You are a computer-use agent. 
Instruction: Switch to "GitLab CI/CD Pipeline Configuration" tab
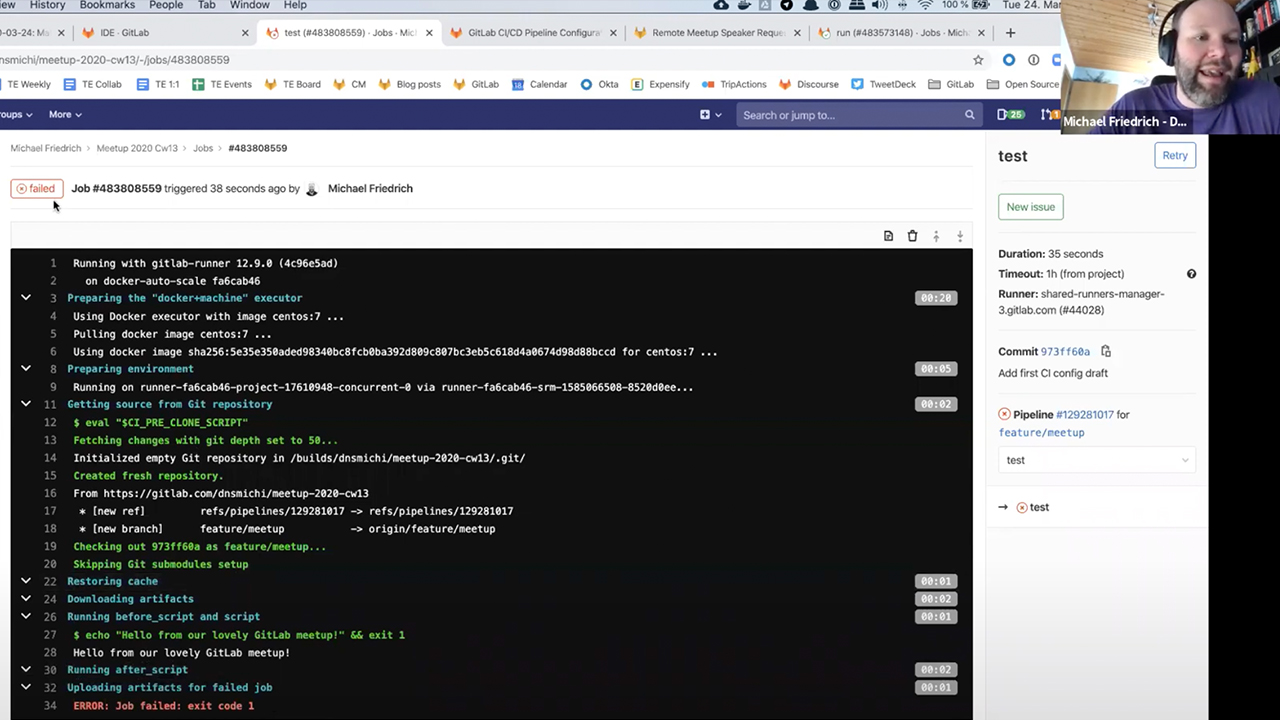[535, 33]
